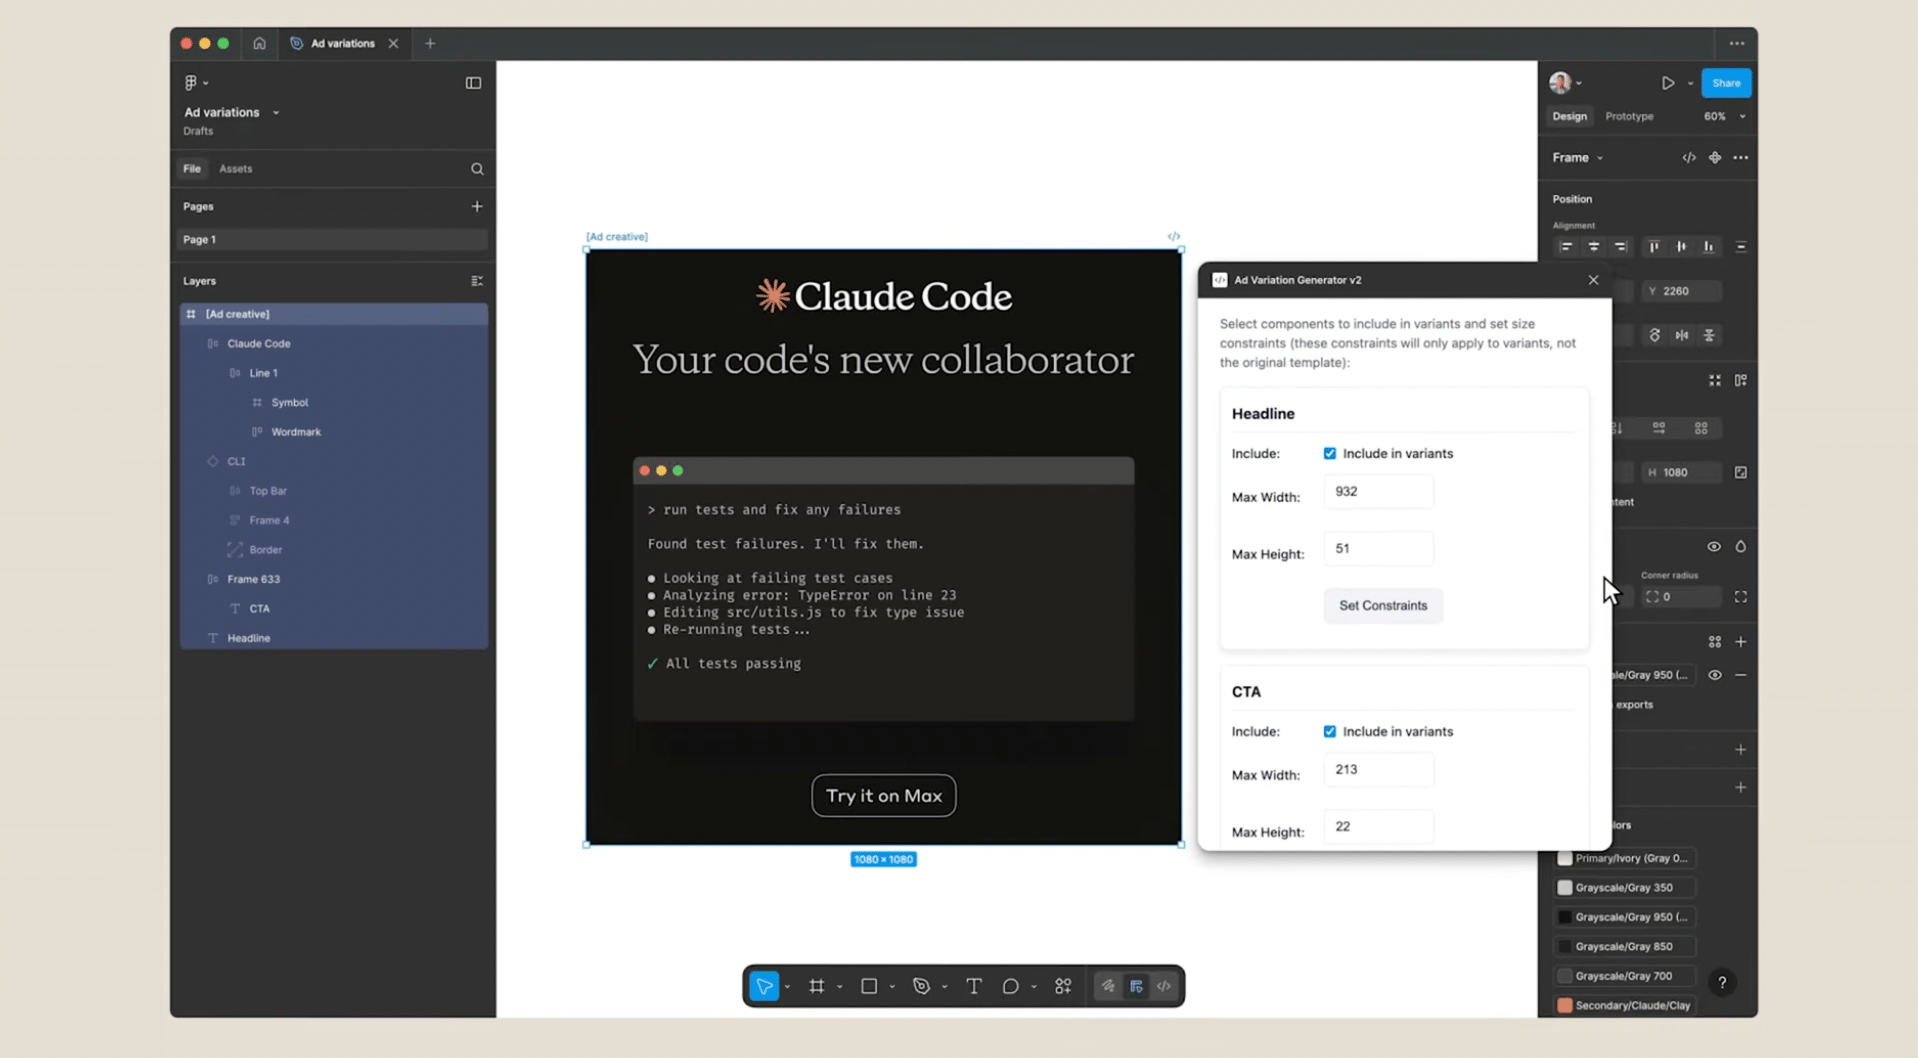1918x1058 pixels.
Task: Expand the Pen tool options arrow
Action: click(x=945, y=987)
